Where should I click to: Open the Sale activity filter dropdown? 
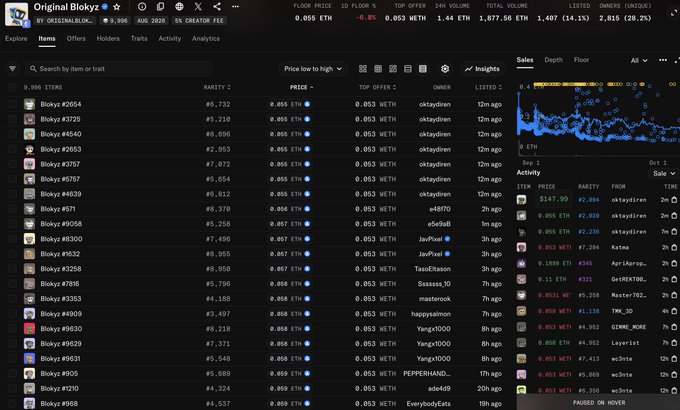click(664, 173)
